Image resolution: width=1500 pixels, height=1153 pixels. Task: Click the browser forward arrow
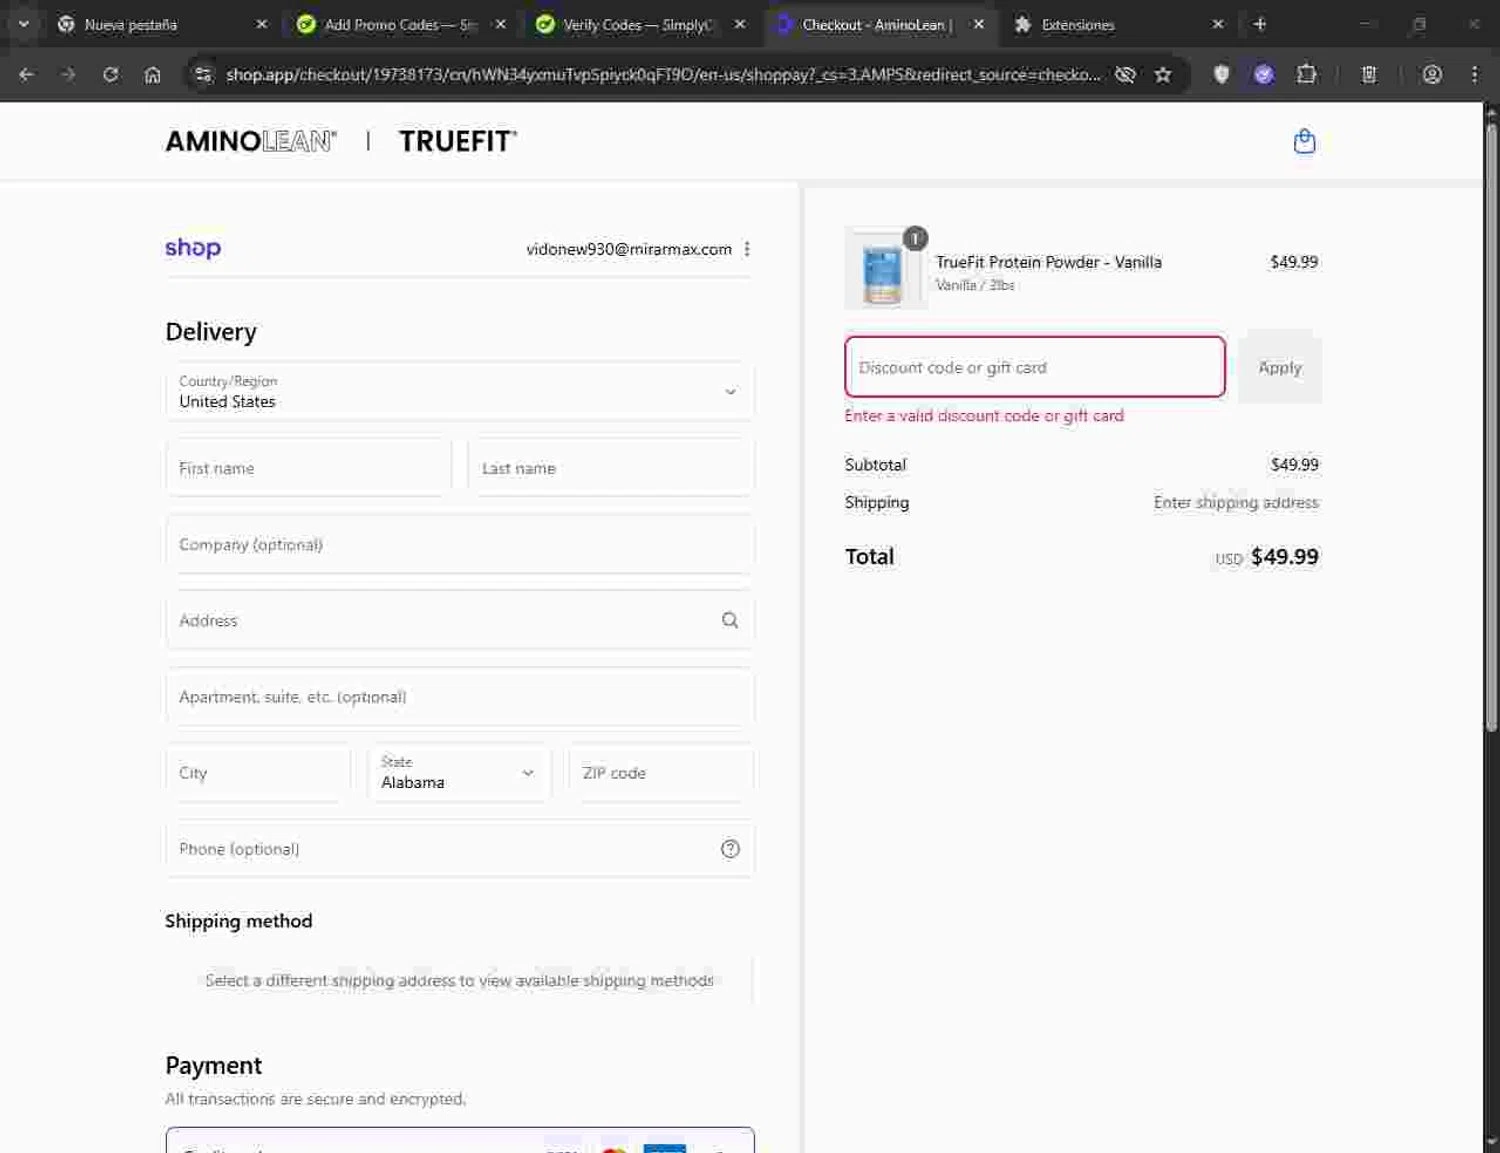68,74
